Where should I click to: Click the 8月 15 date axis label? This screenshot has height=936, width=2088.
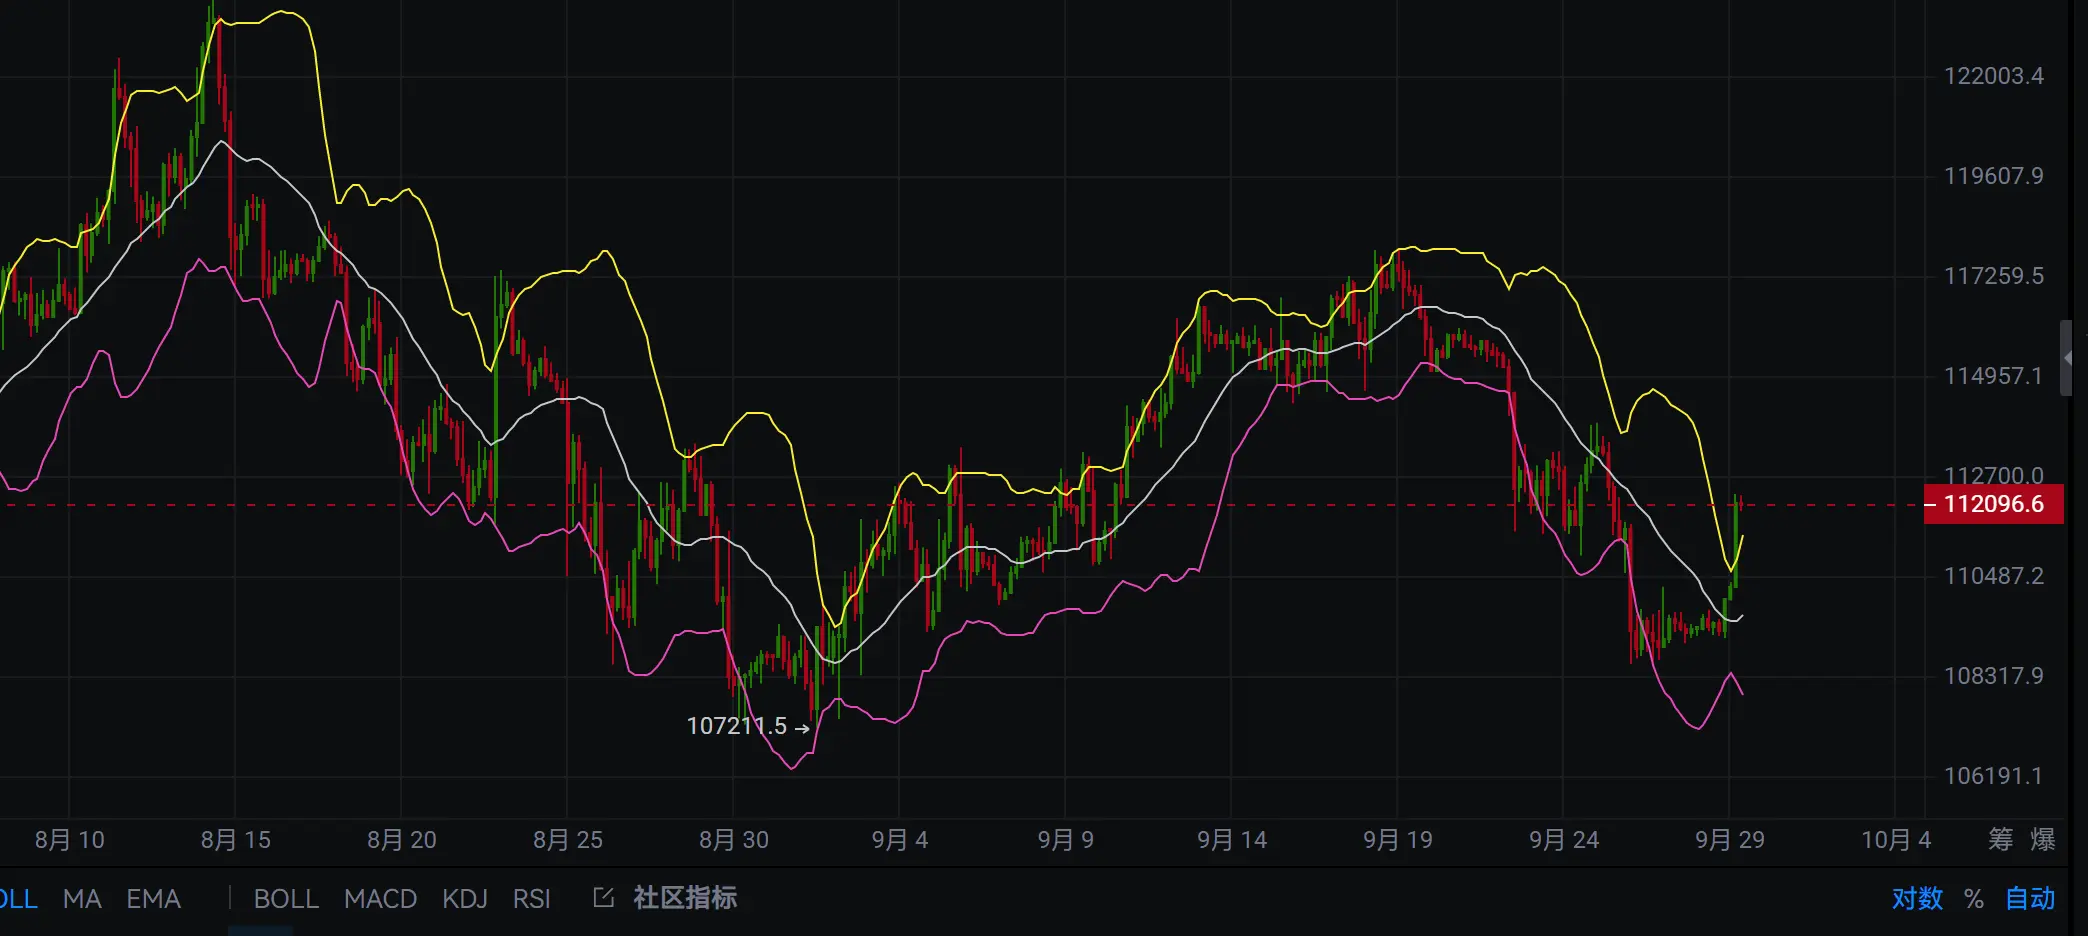236,840
